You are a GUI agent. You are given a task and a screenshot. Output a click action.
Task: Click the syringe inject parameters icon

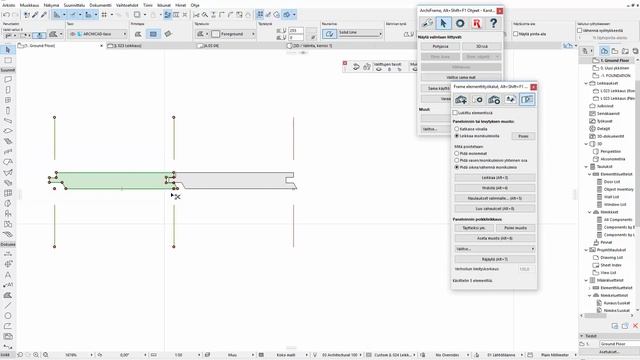[43, 15]
